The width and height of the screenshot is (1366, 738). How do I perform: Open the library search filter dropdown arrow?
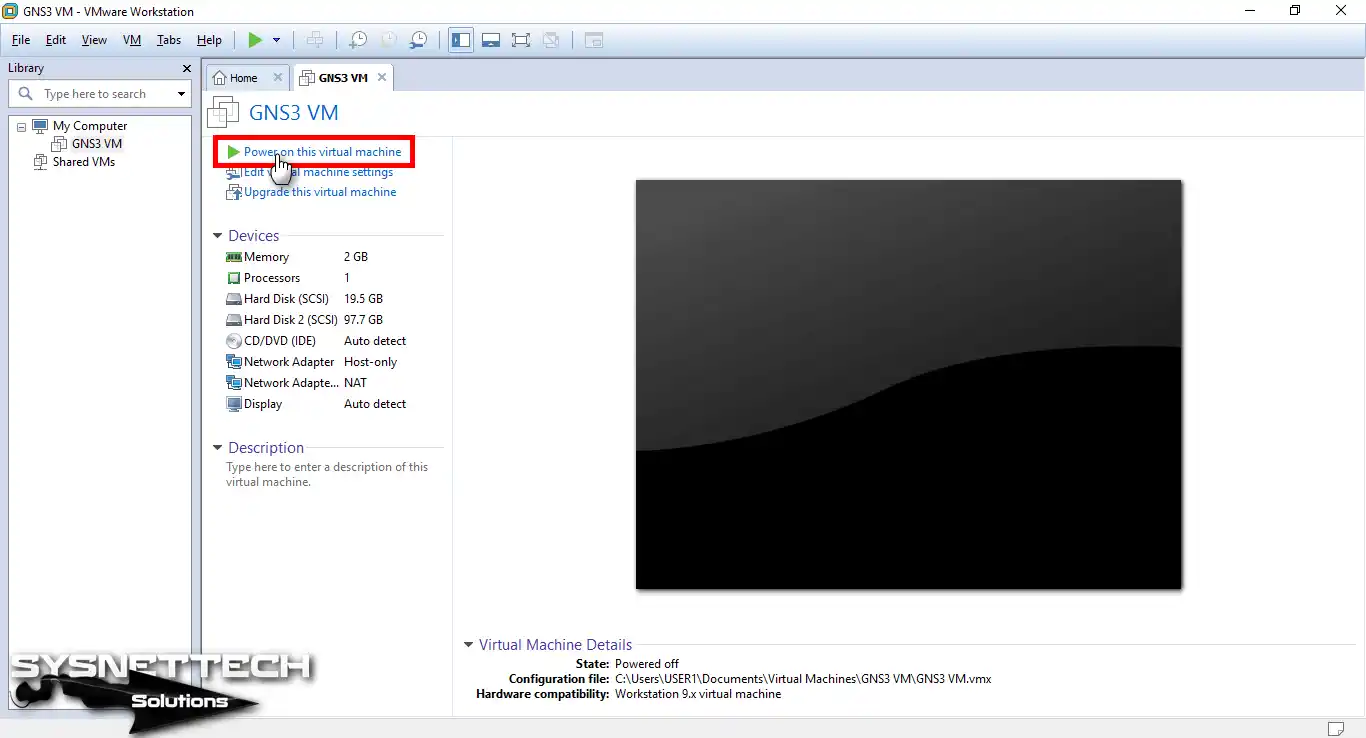pos(181,94)
